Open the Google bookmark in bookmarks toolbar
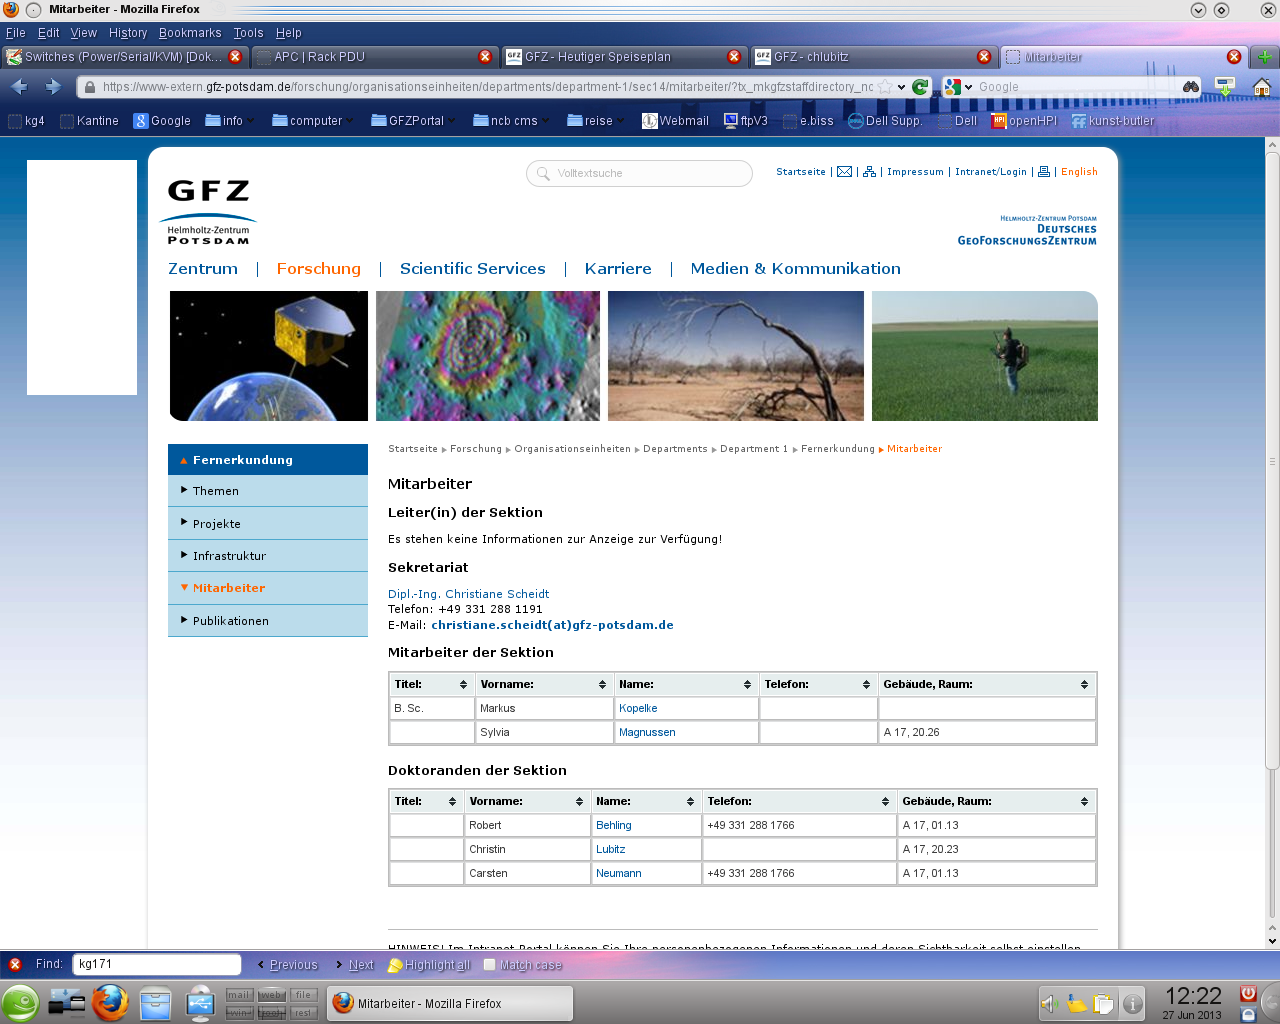Image resolution: width=1280 pixels, height=1024 pixels. [x=162, y=121]
